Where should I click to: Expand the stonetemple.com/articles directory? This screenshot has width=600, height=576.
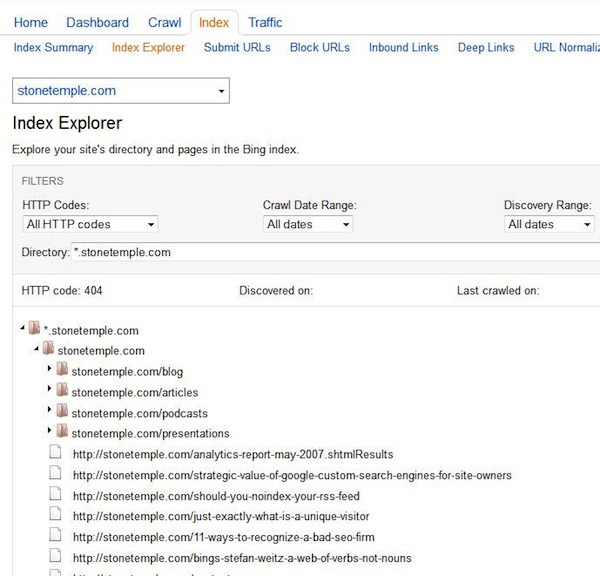(x=49, y=389)
